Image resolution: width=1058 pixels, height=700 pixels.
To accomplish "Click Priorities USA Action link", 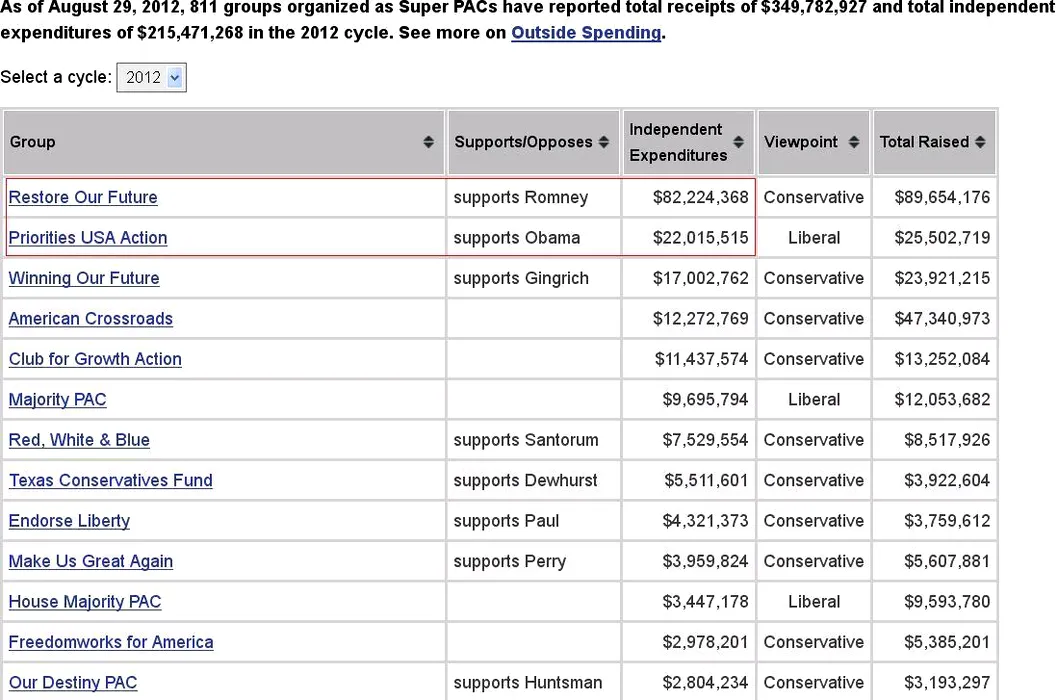I will tap(88, 238).
